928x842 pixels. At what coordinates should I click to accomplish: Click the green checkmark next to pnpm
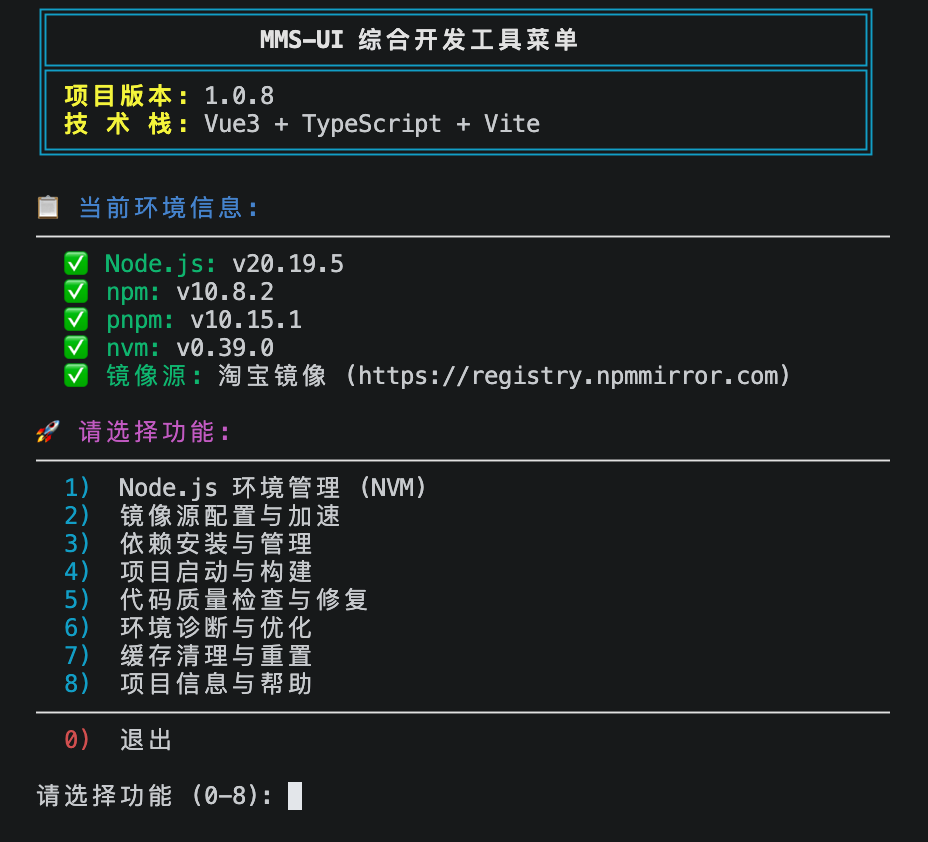(76, 320)
